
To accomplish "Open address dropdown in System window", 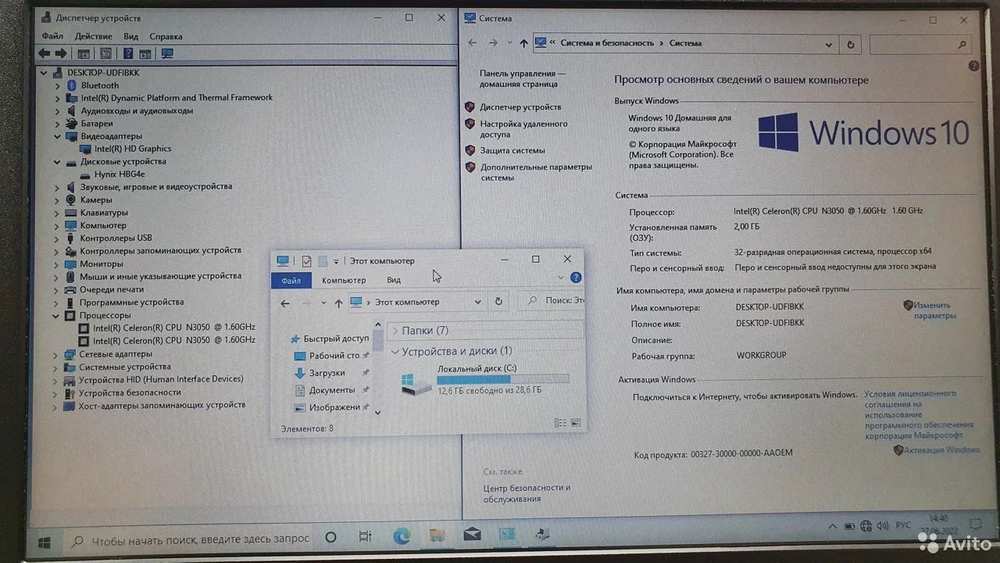I will [x=828, y=45].
